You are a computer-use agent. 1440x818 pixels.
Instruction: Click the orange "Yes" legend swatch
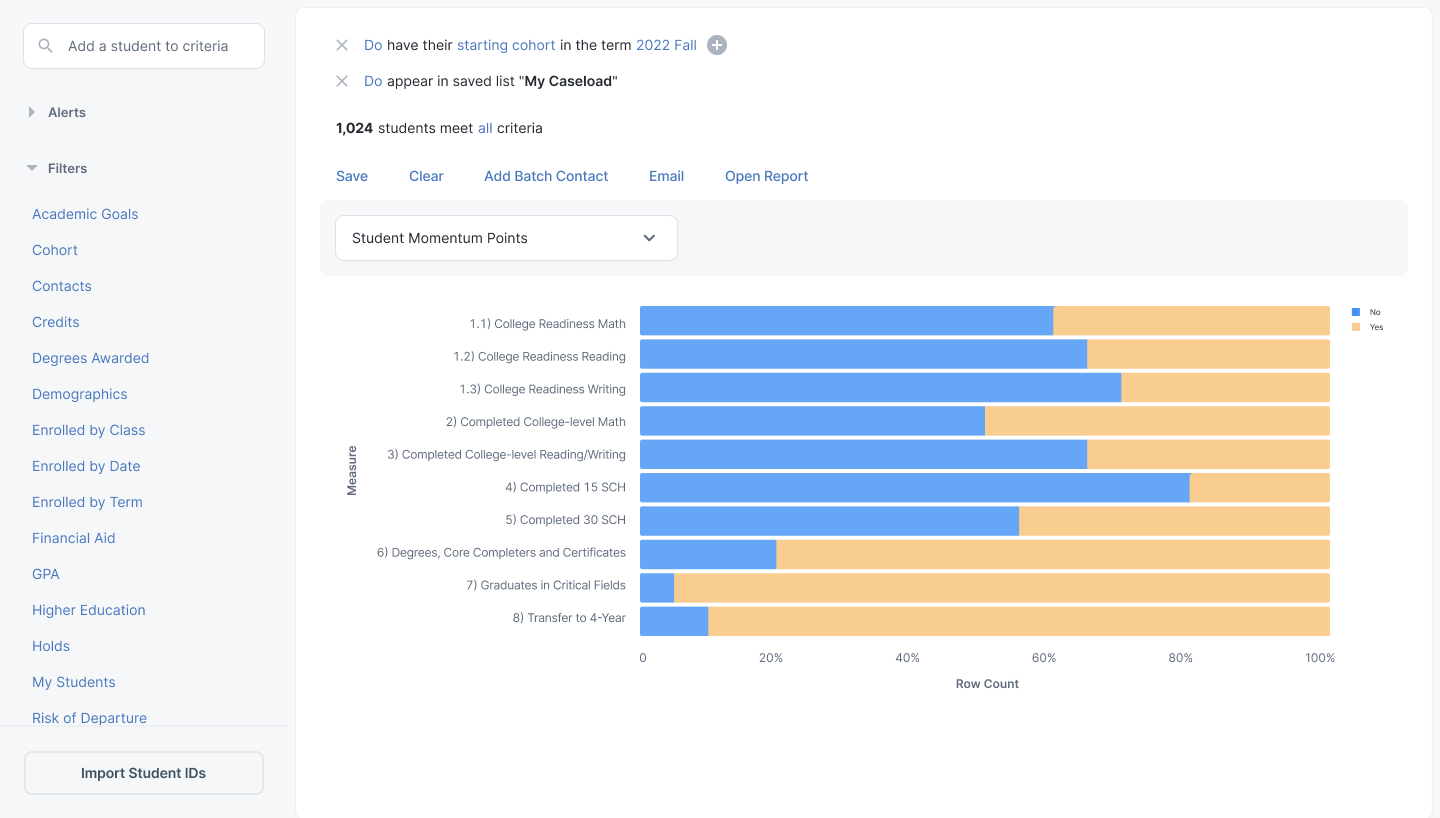click(x=1356, y=327)
